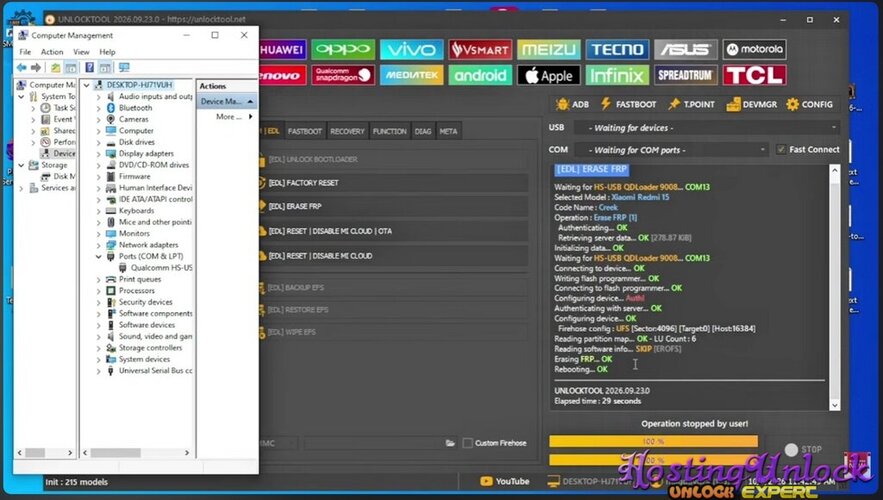Open the CONFIG settings
Image resolution: width=883 pixels, height=500 pixels.
pos(809,104)
